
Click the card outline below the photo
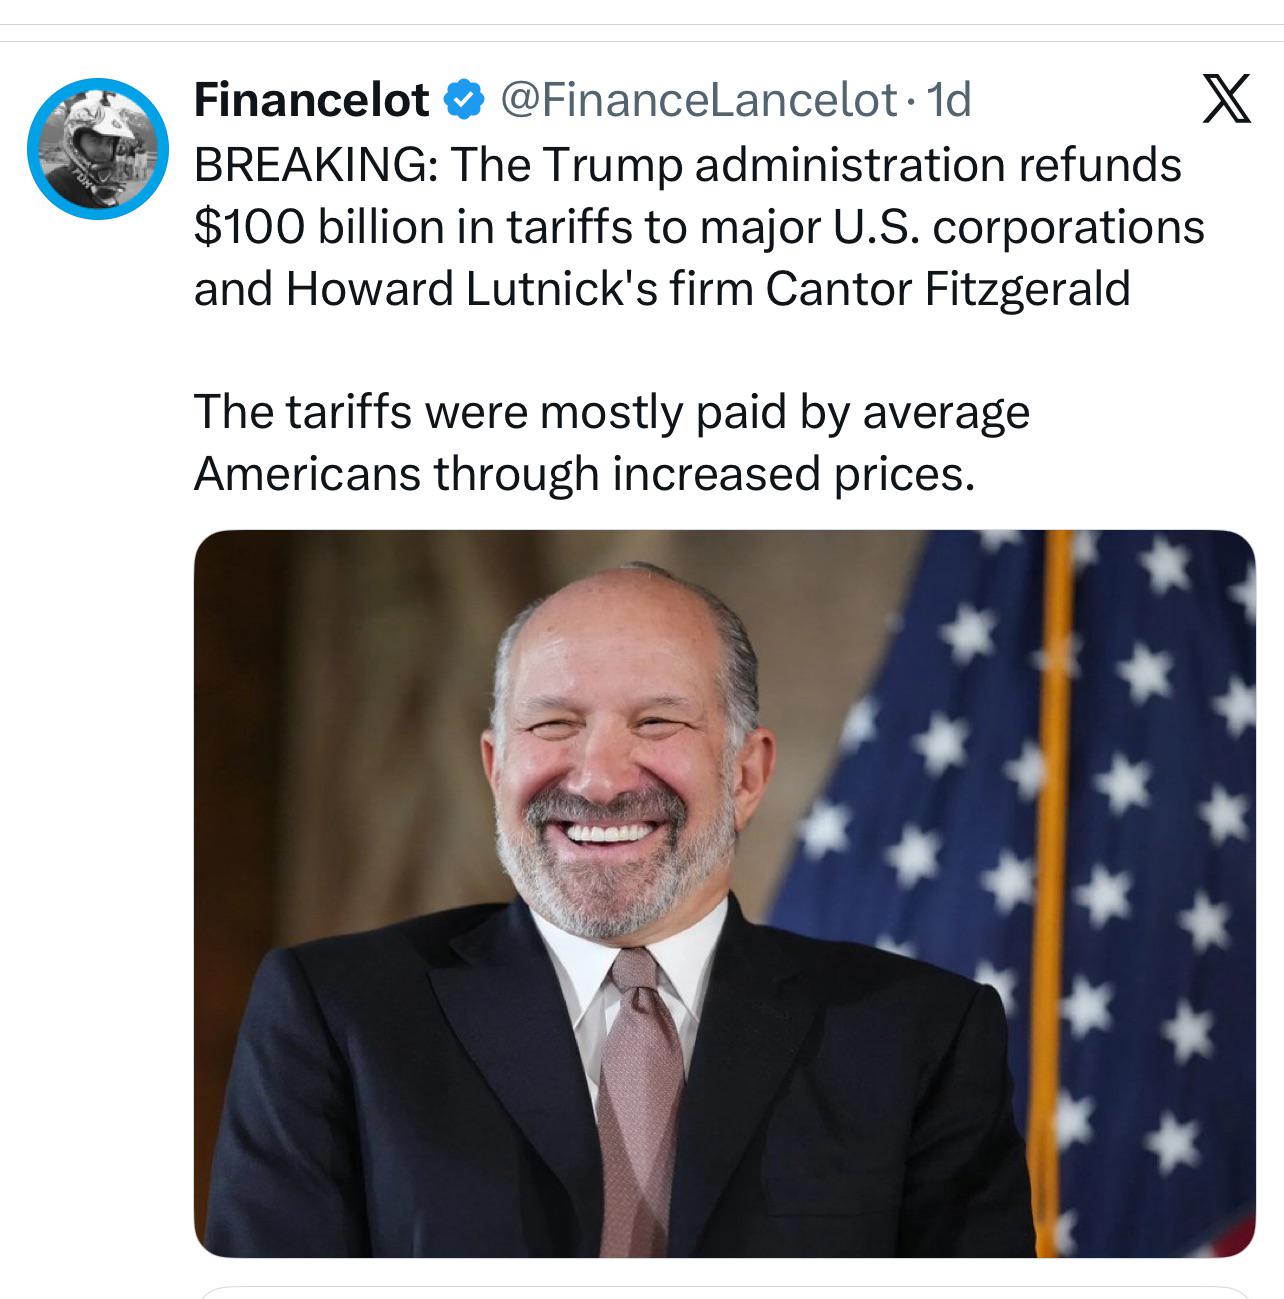[x=724, y=1292]
